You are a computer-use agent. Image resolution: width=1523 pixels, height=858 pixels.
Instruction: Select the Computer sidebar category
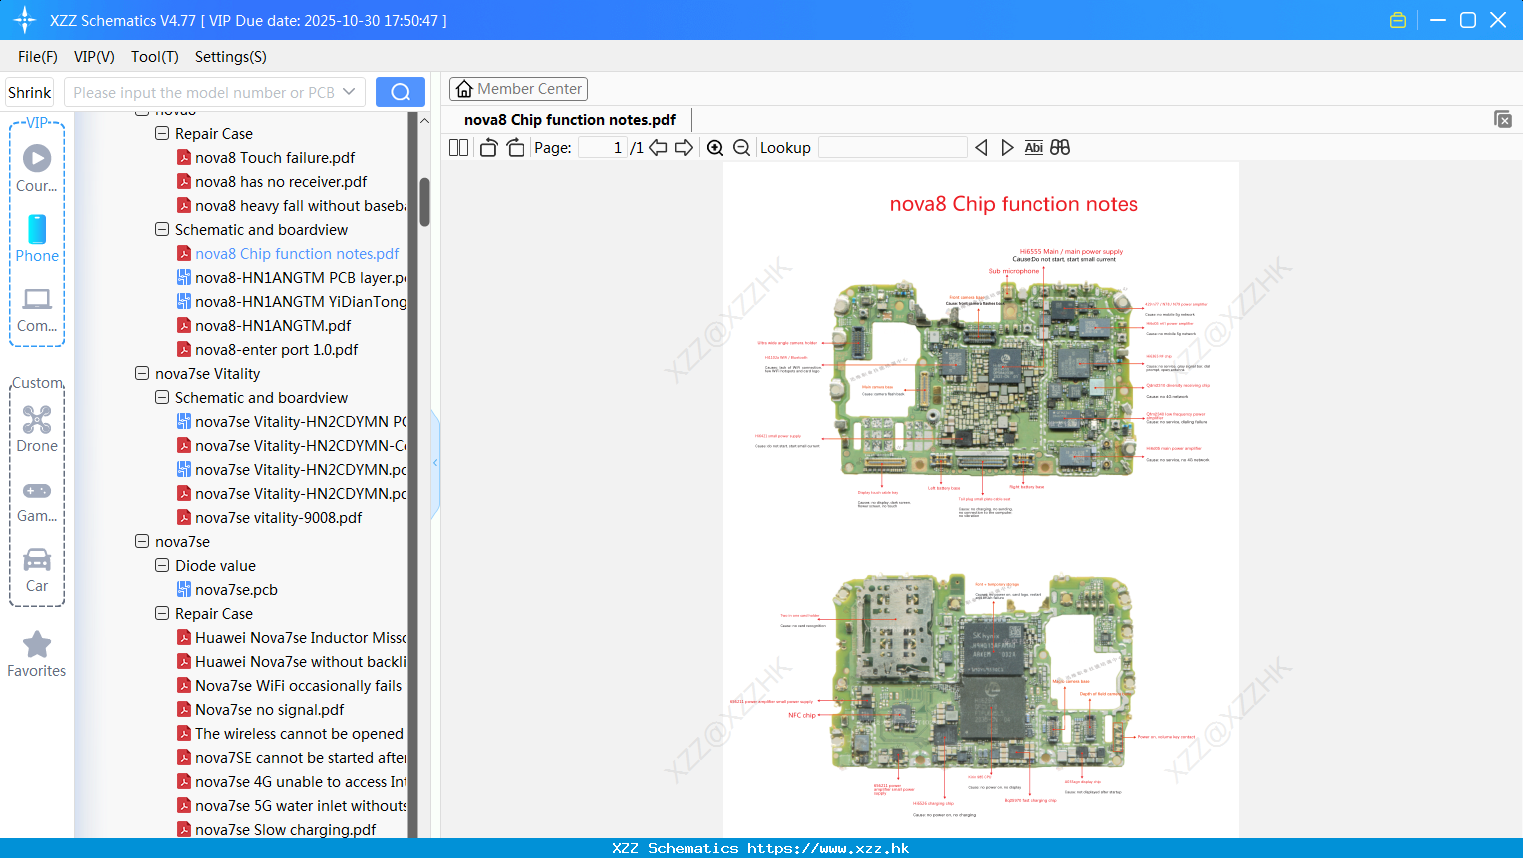37,309
